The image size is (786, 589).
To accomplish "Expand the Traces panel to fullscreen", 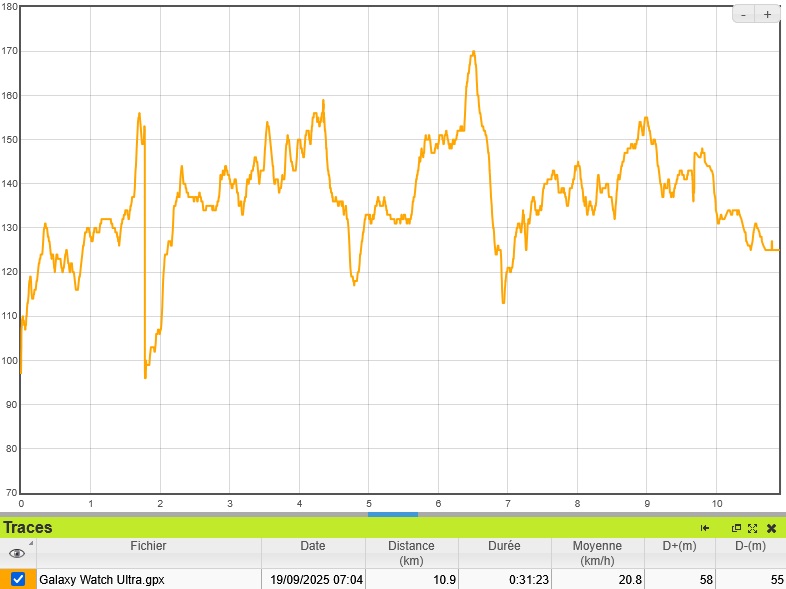I will click(x=752, y=528).
